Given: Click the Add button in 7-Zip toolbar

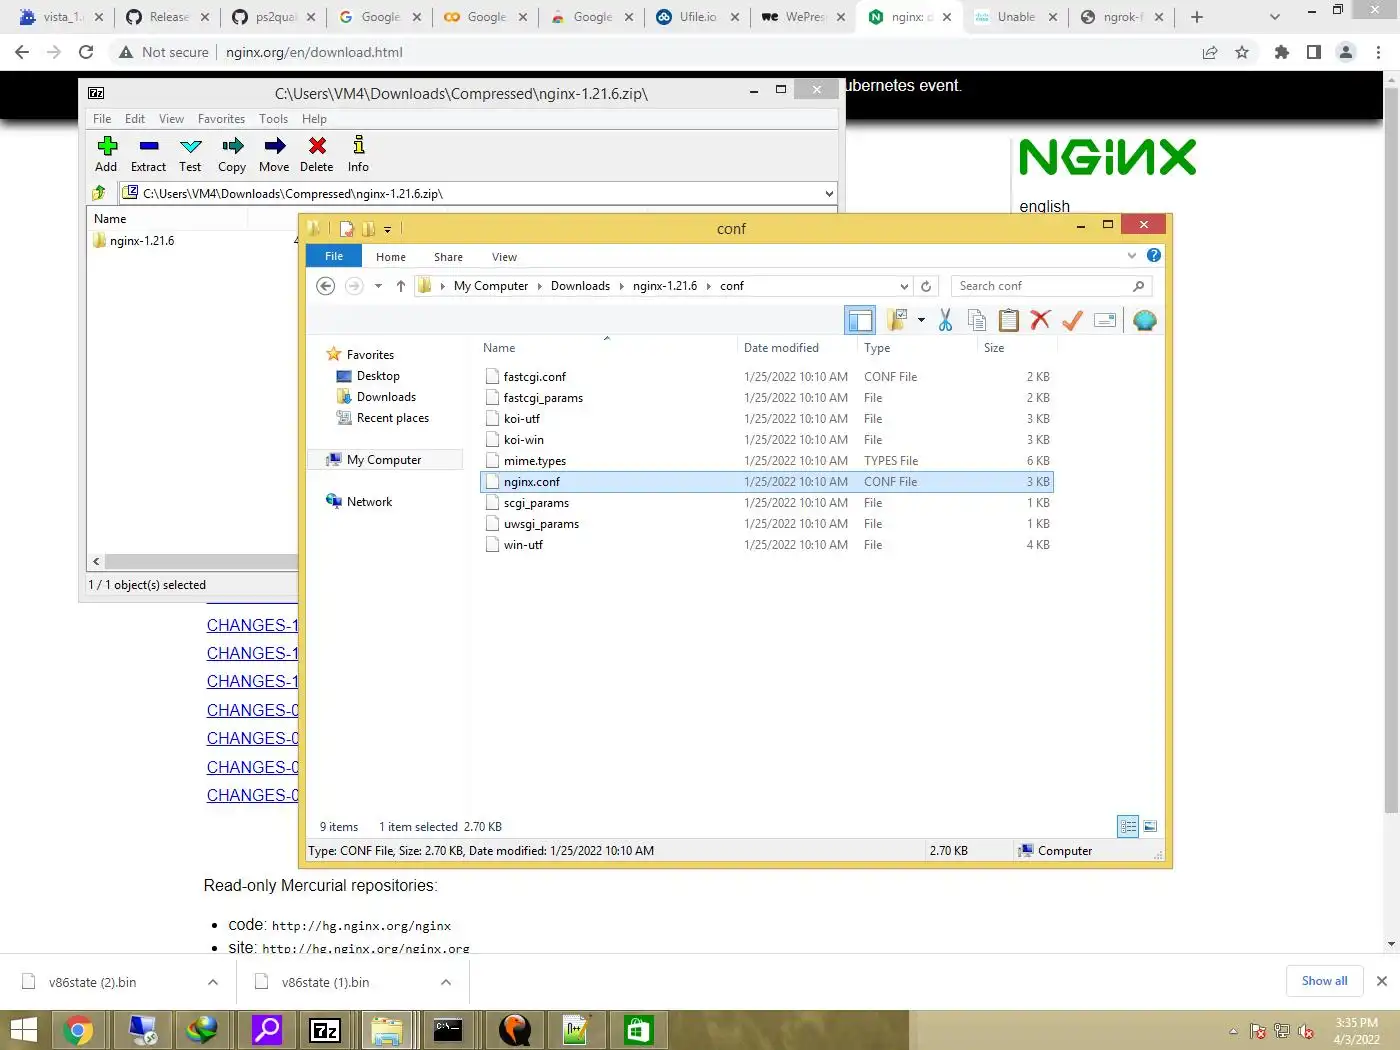Looking at the screenshot, I should point(106,154).
